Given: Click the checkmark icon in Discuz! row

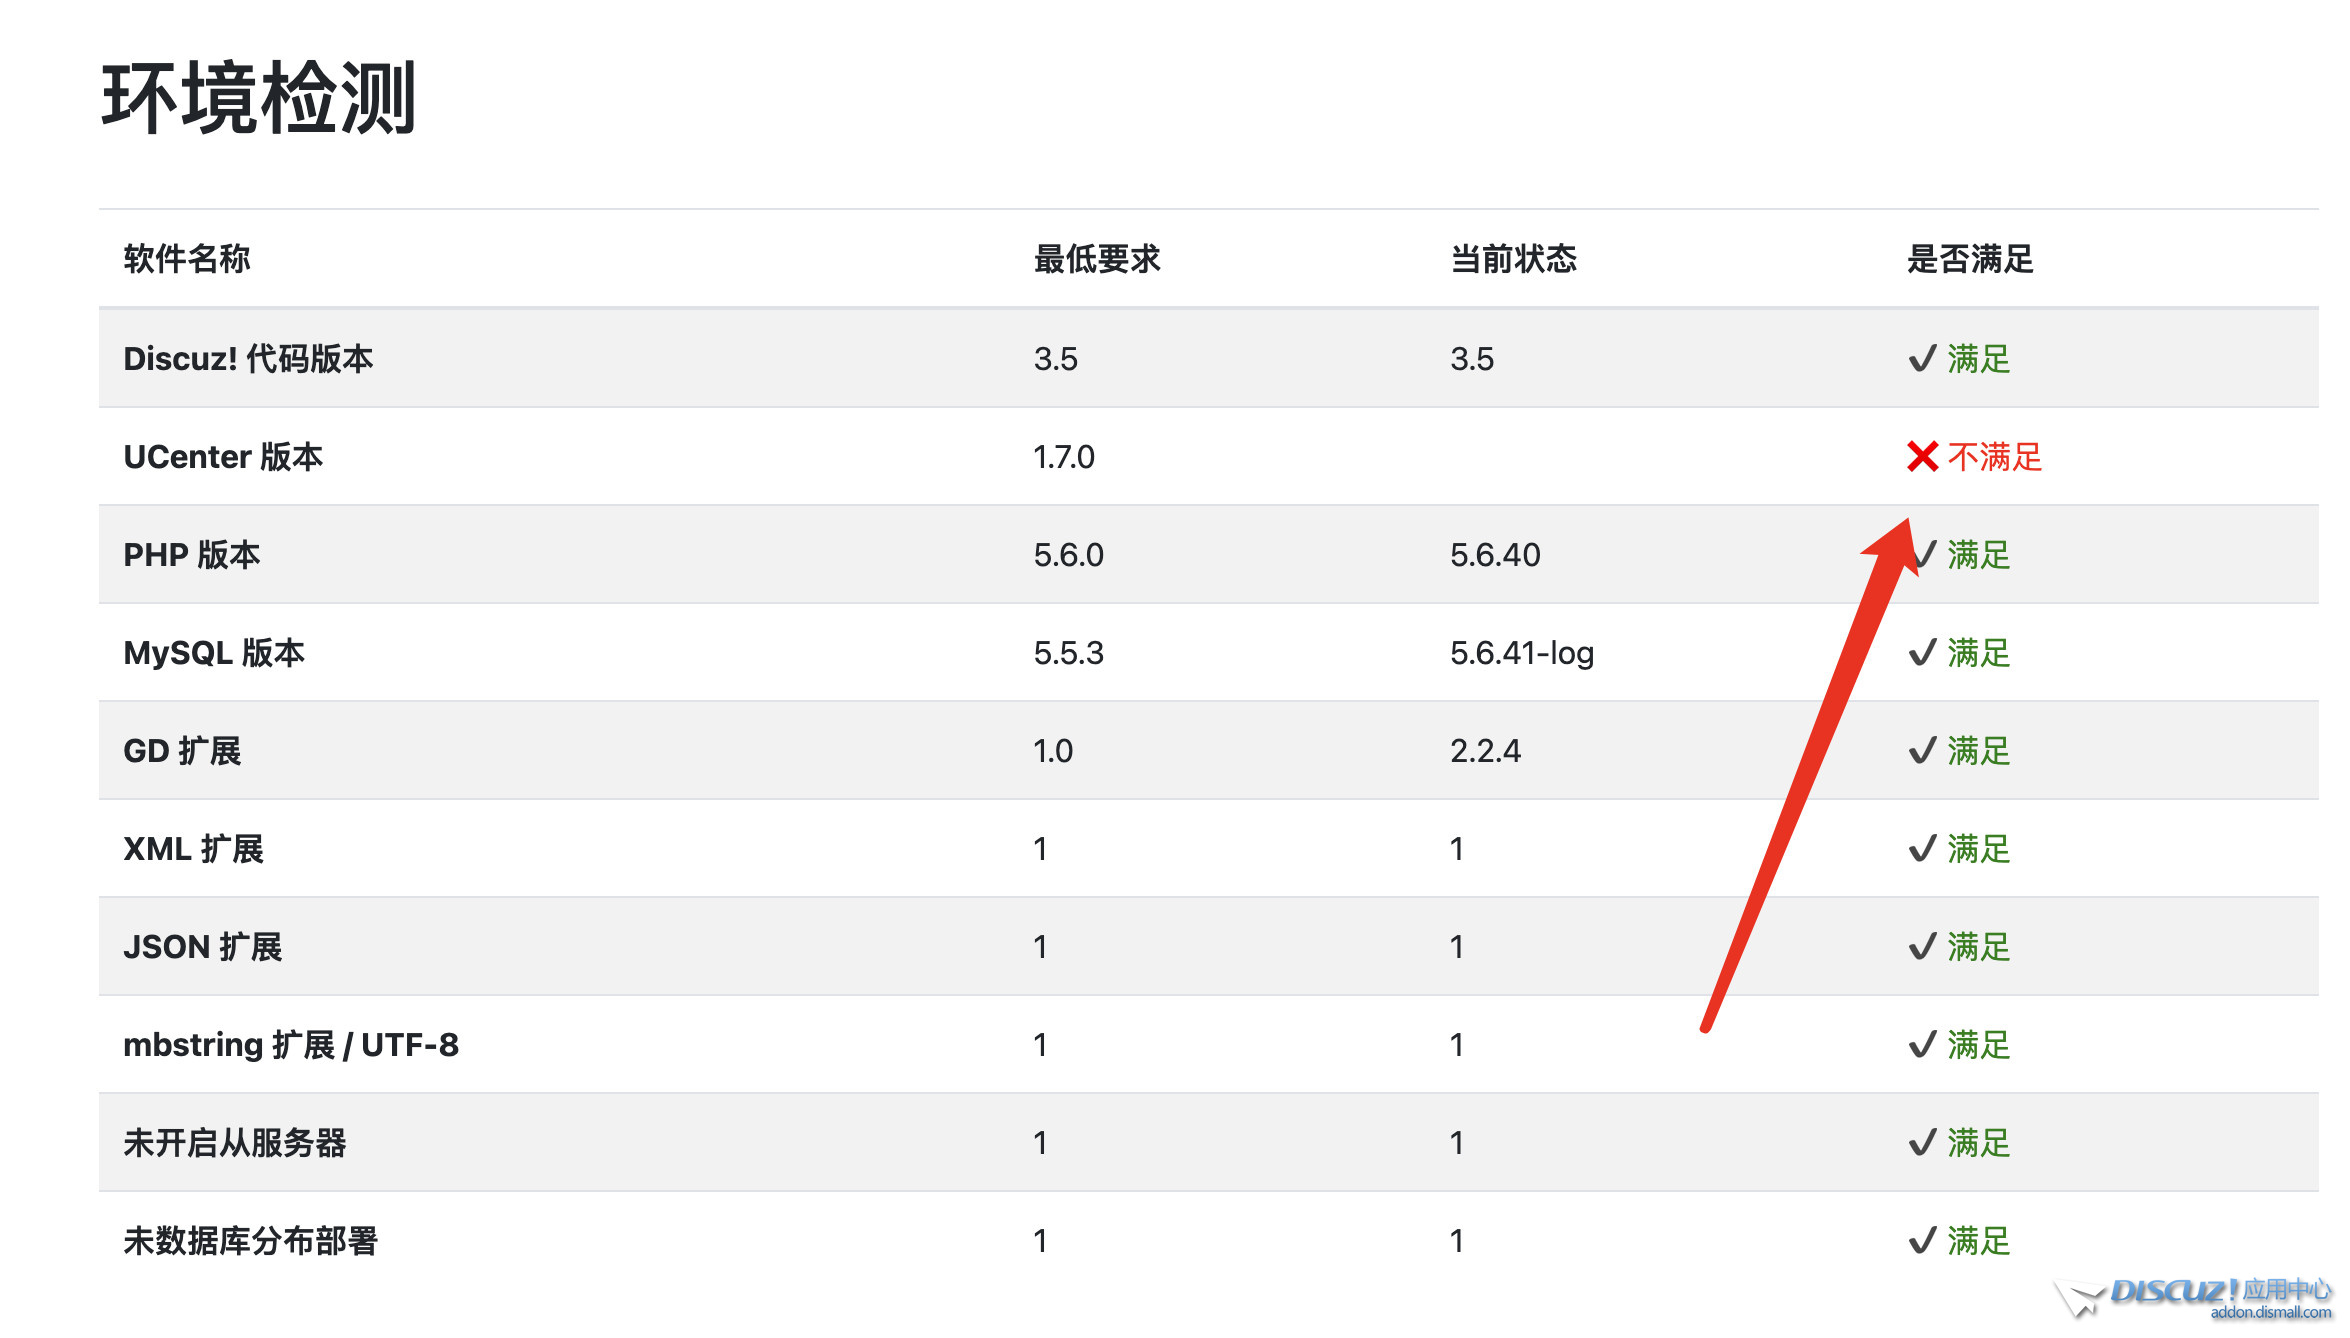Looking at the screenshot, I should click(1921, 359).
